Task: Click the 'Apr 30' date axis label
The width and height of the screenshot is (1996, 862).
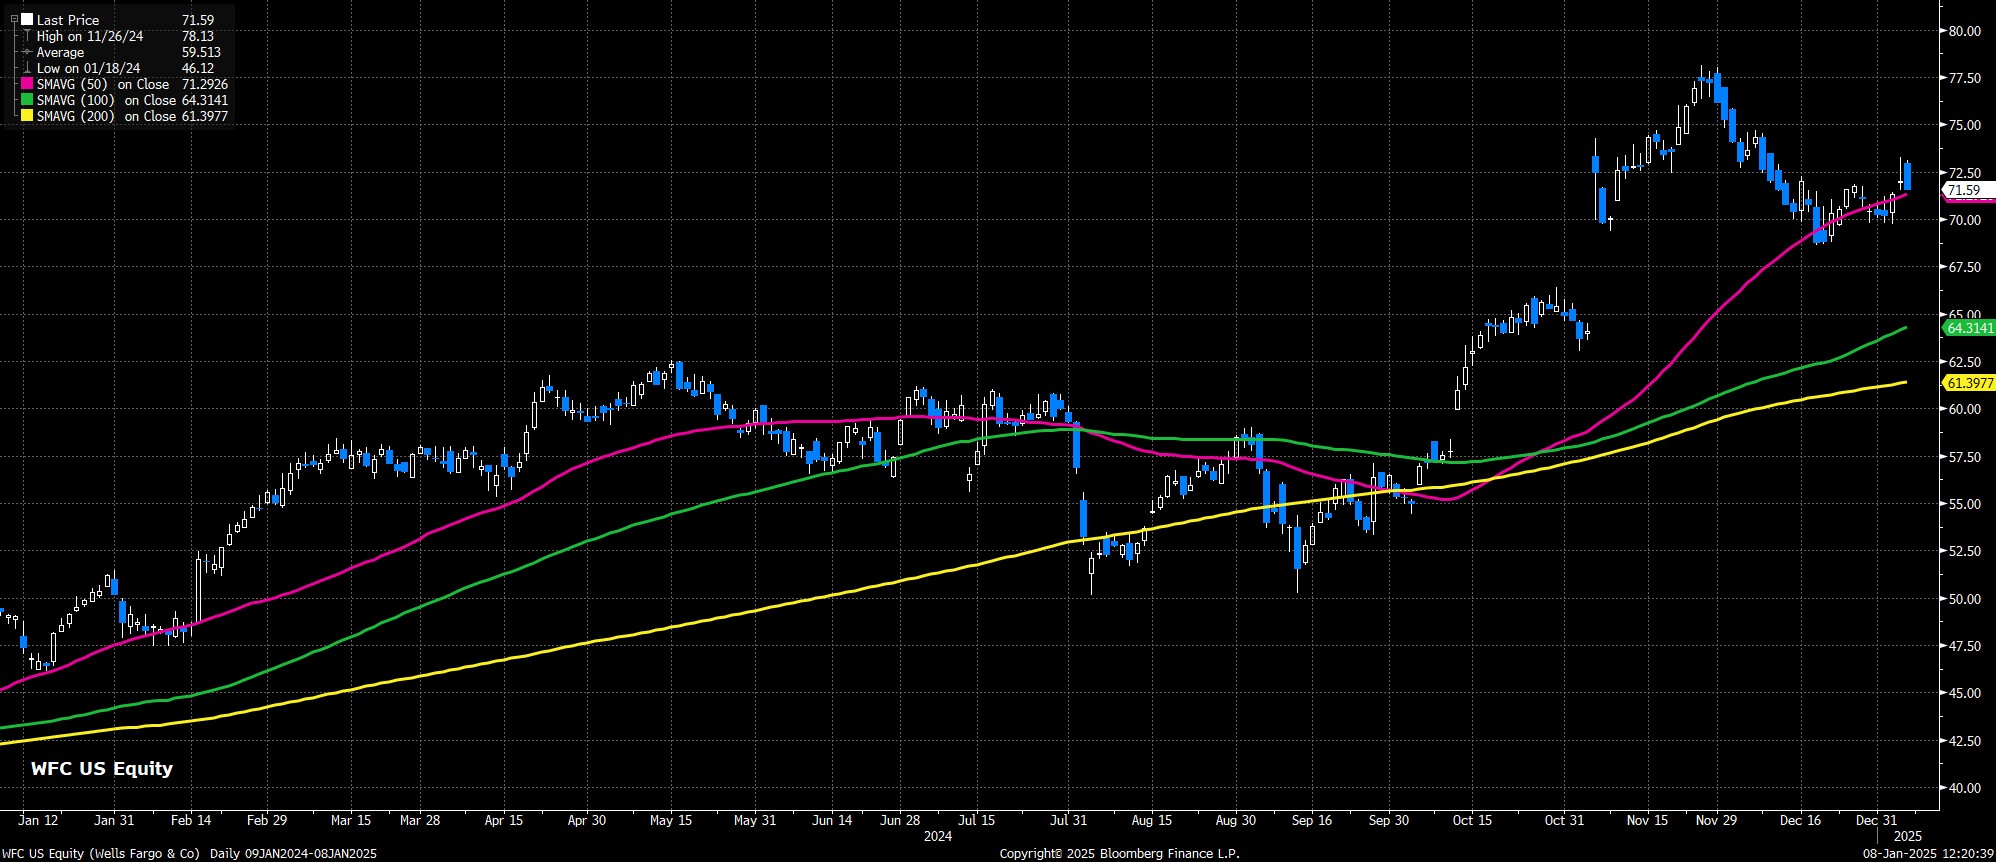Action: click(x=587, y=820)
